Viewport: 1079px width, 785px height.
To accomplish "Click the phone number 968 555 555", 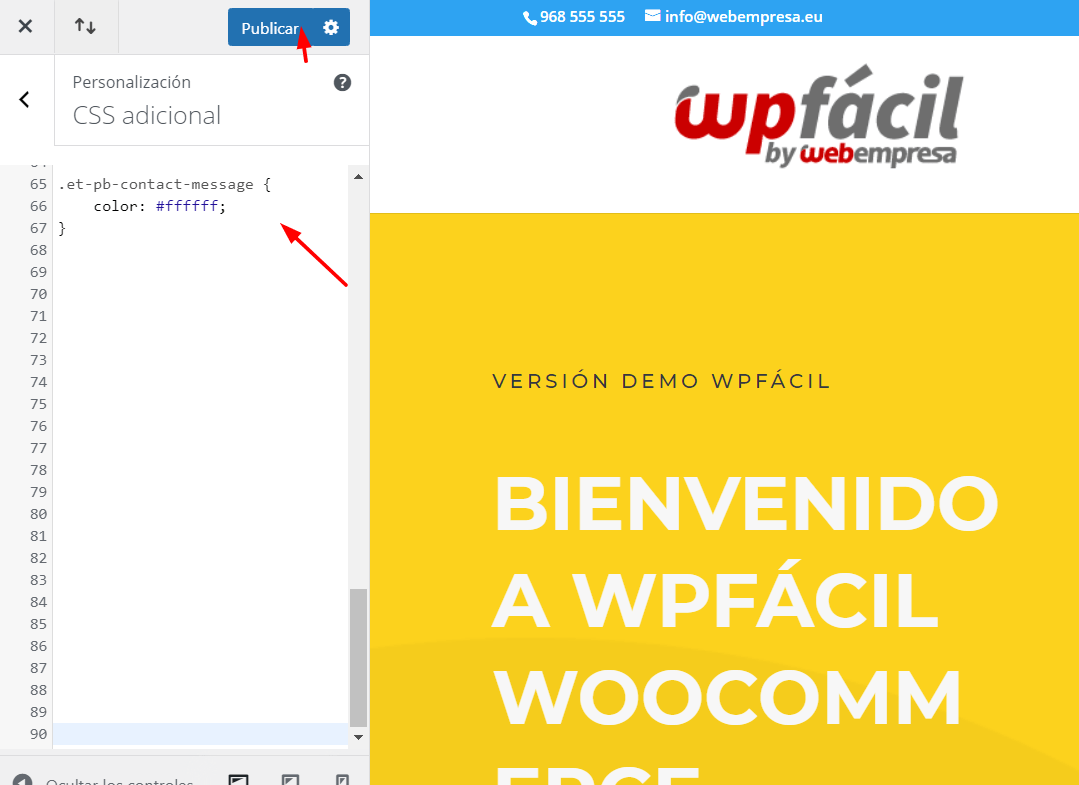I will (582, 17).
